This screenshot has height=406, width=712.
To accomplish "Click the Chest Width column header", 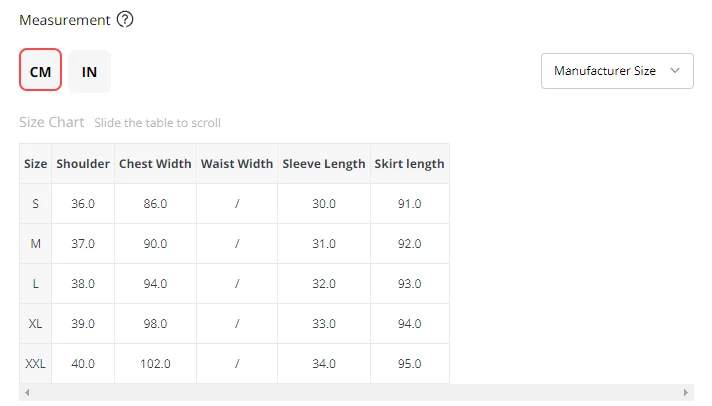I will coord(155,164).
